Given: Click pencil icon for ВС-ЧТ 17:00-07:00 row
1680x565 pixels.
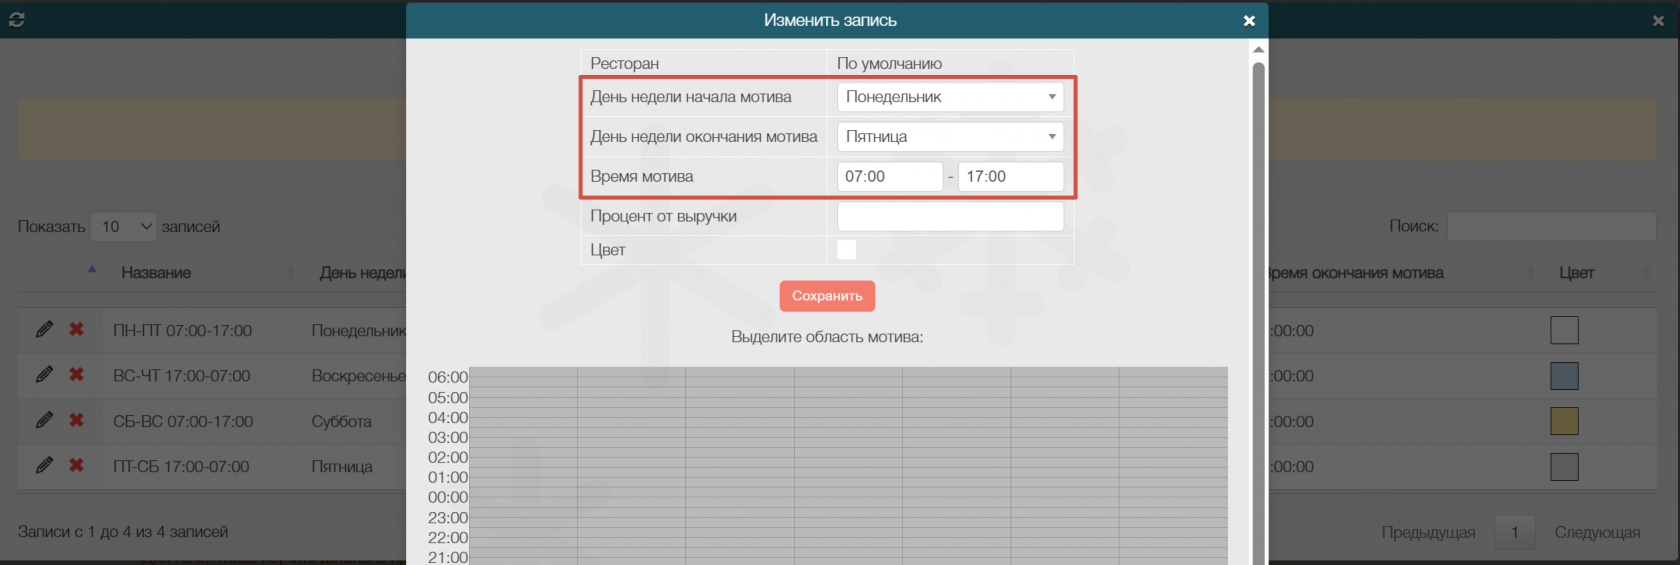Looking at the screenshot, I should tap(44, 374).
